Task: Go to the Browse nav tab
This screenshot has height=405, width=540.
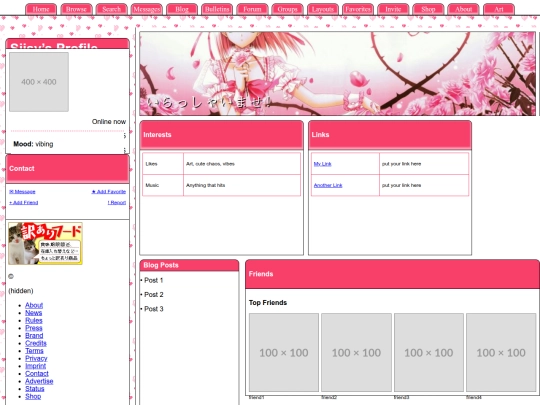Action: 76,9
